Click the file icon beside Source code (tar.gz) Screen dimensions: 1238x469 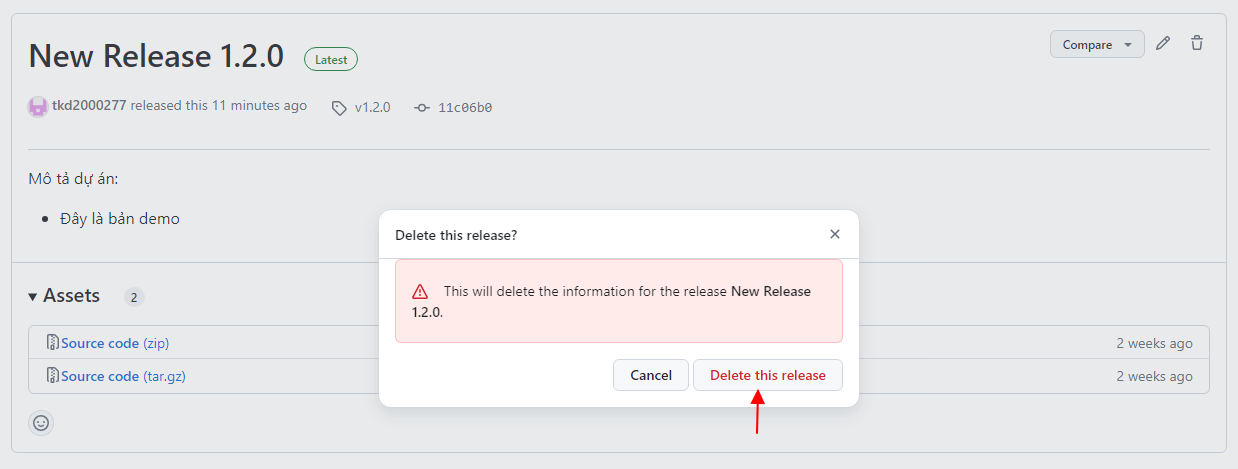click(x=53, y=376)
